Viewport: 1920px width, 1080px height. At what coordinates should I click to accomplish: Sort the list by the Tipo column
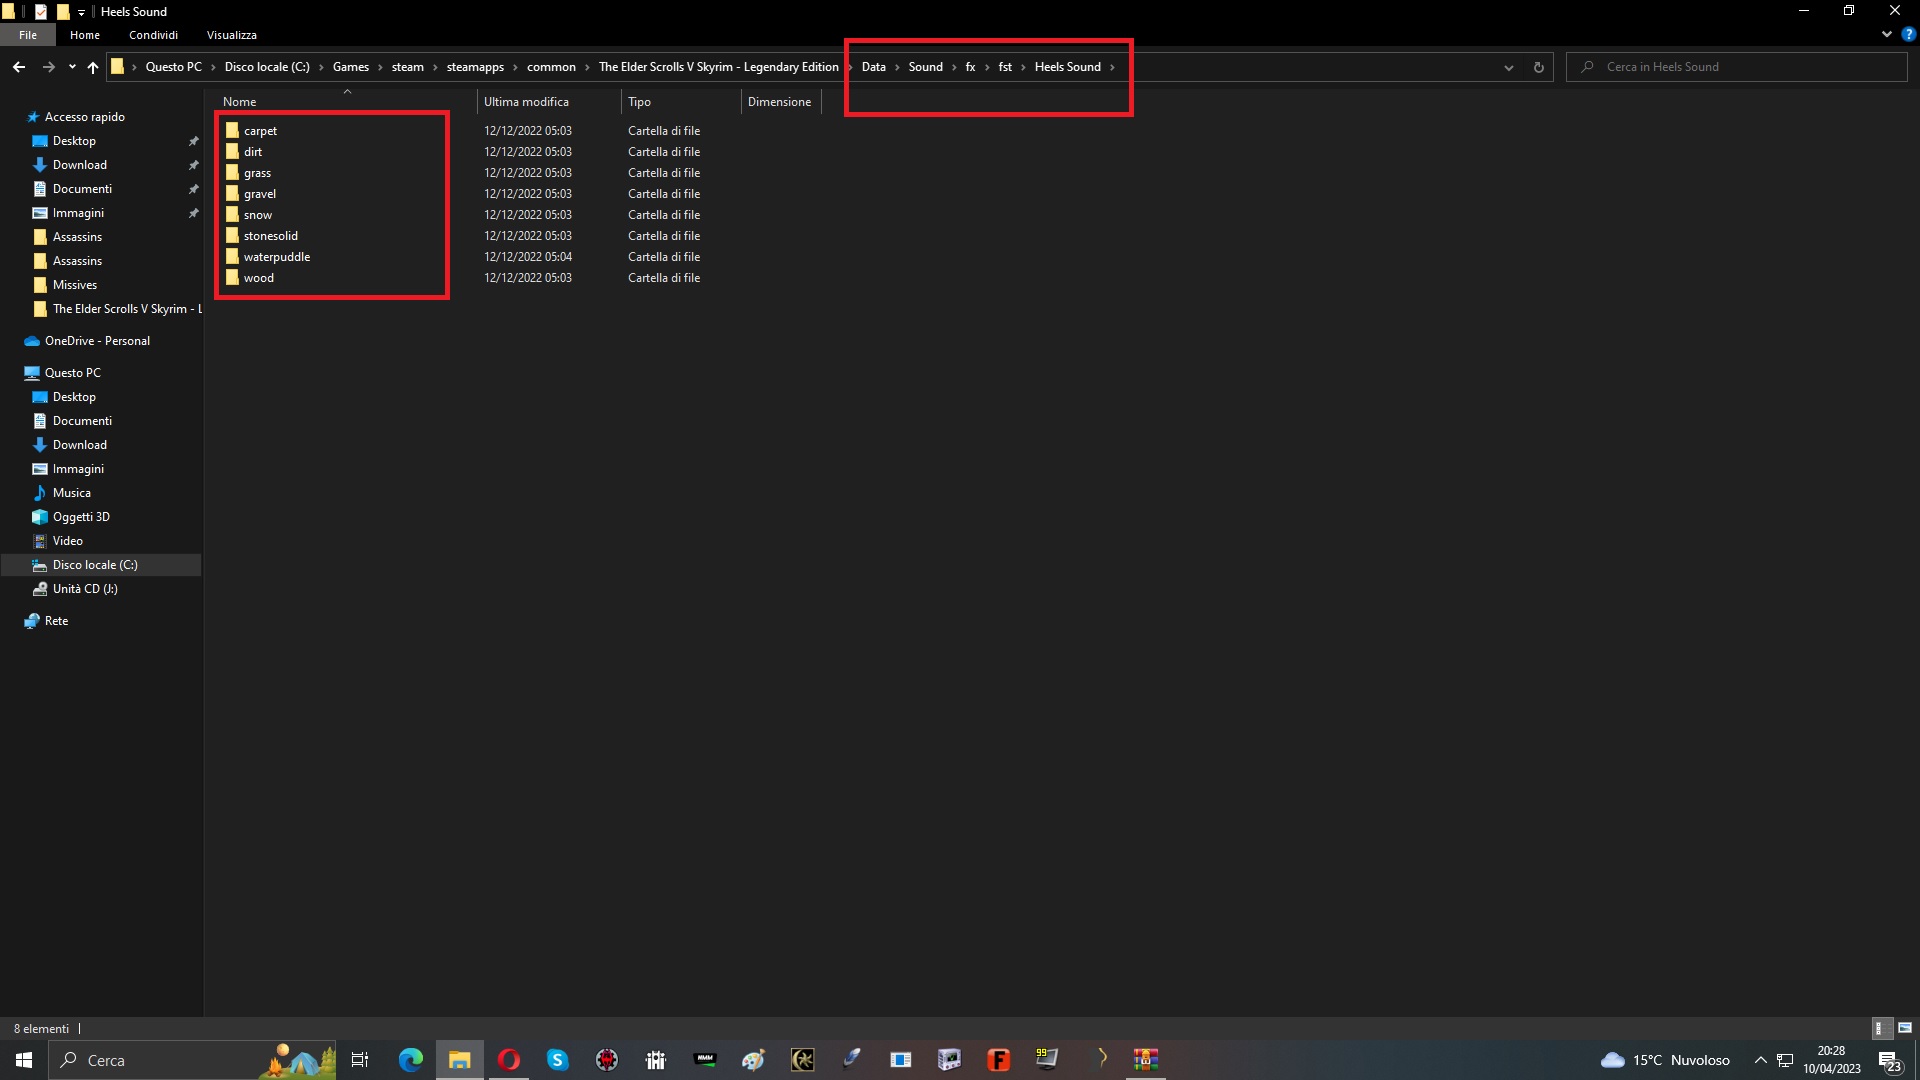tap(681, 102)
